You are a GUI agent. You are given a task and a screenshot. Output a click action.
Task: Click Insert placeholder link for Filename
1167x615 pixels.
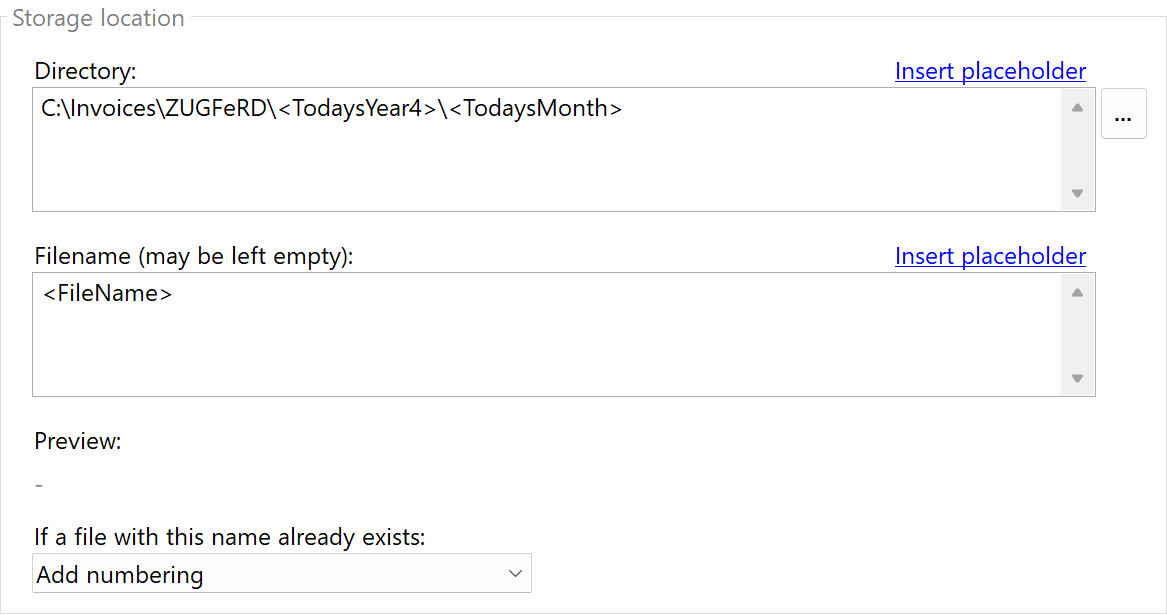tap(990, 256)
